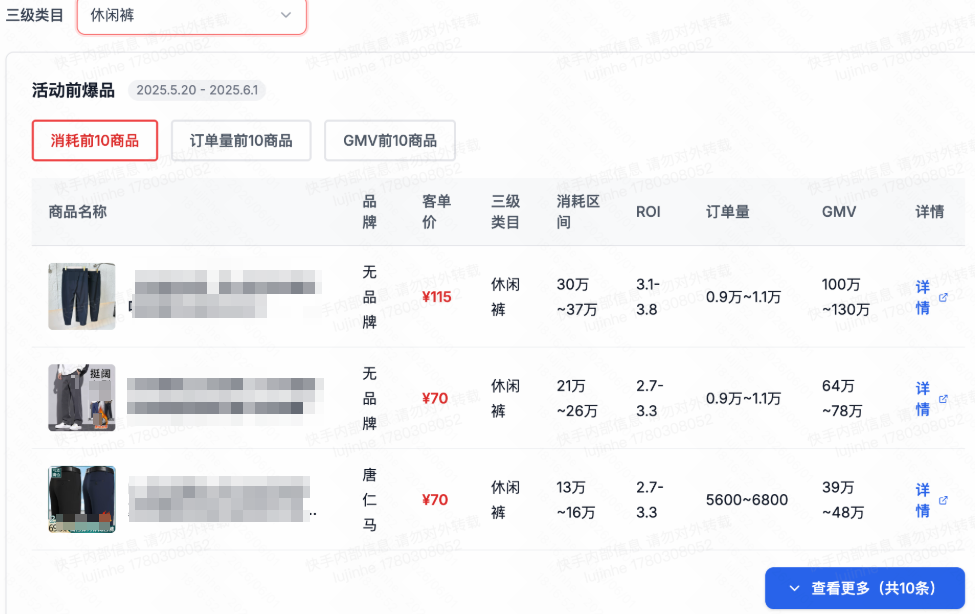Switch to 订单量前10商品 tab
This screenshot has width=975, height=614.
(241, 141)
